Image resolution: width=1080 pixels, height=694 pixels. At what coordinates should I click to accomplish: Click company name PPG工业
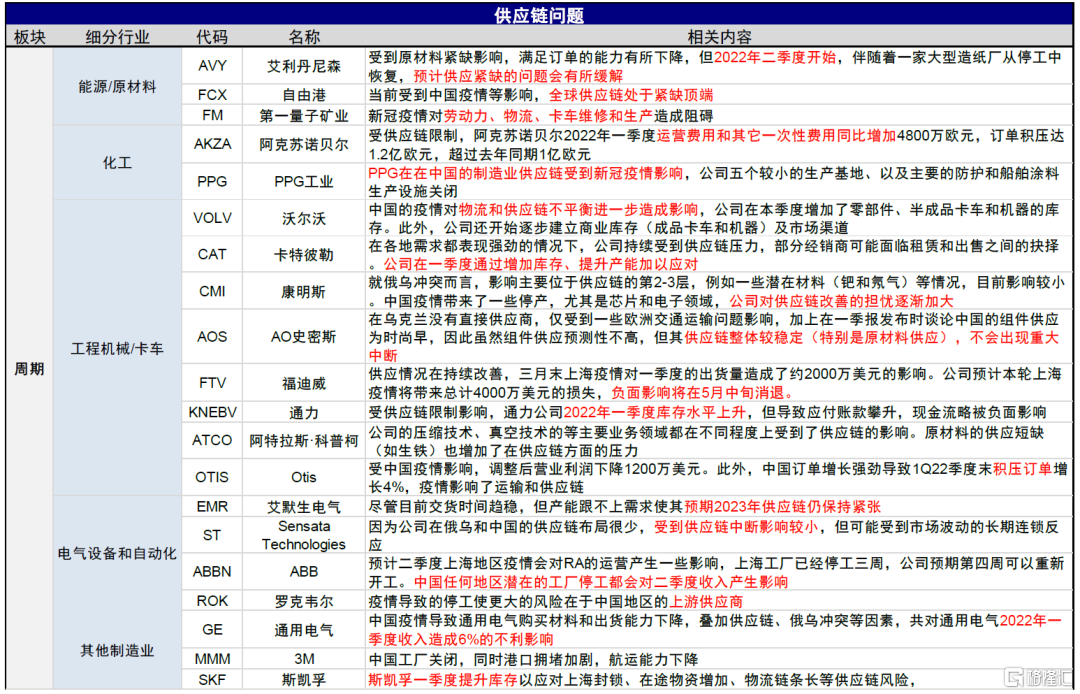[304, 182]
